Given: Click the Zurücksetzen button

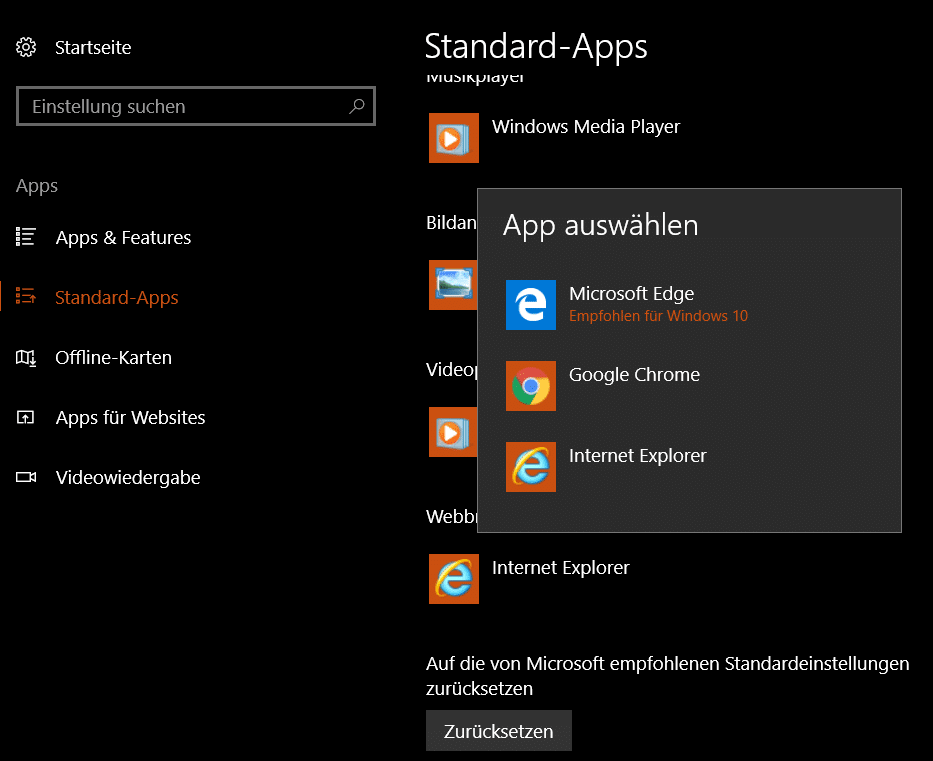Looking at the screenshot, I should (499, 731).
